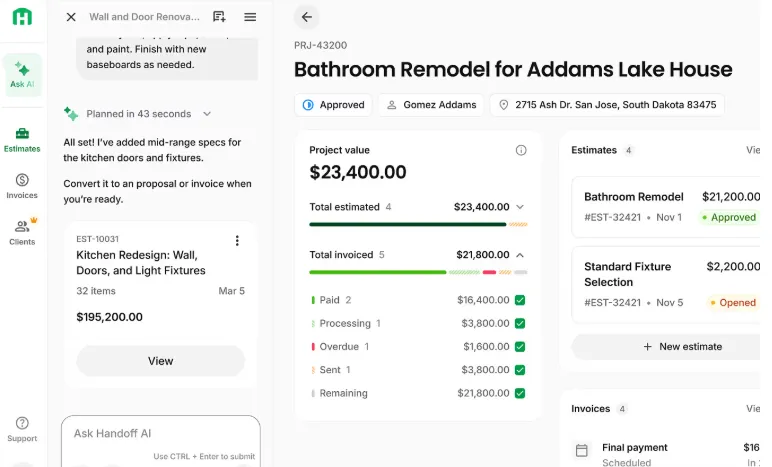Click the project value info icon
The image size is (772, 467).
[521, 150]
